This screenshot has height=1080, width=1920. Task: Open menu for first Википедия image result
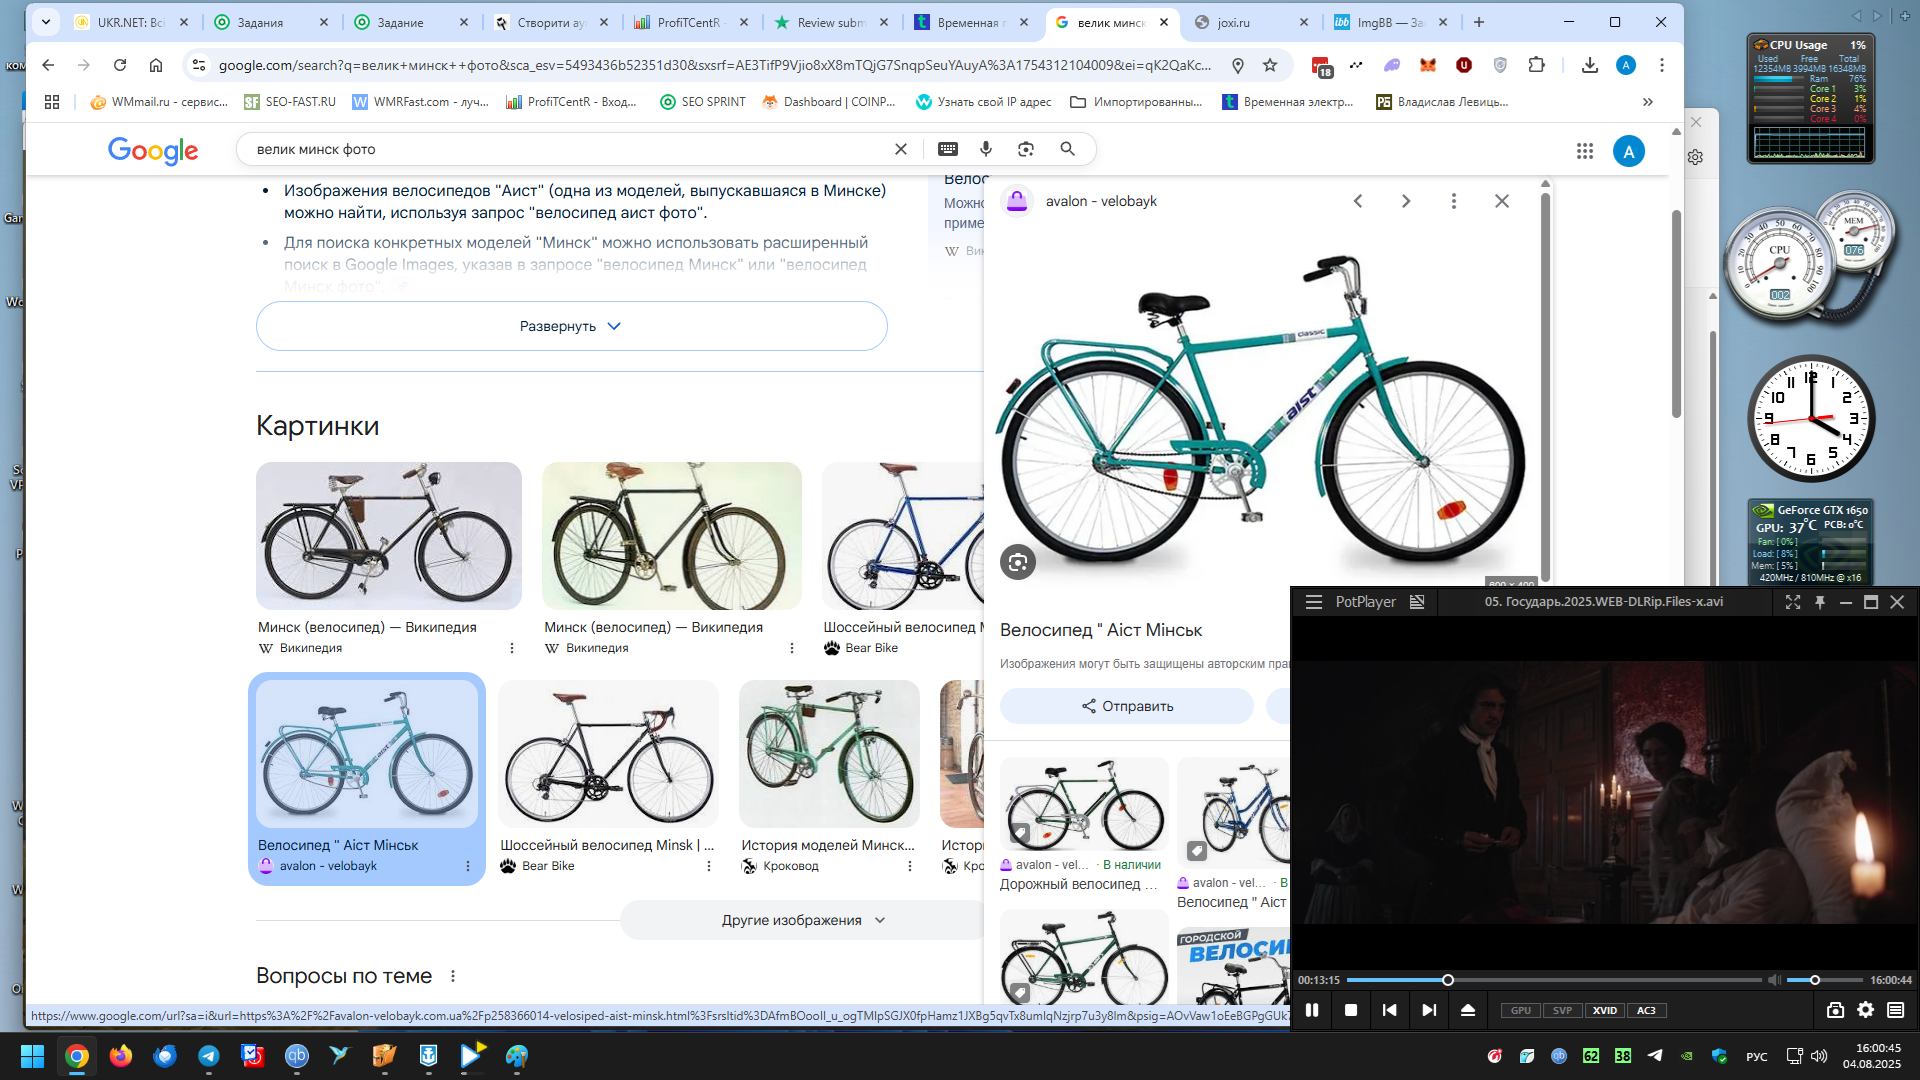[512, 648]
